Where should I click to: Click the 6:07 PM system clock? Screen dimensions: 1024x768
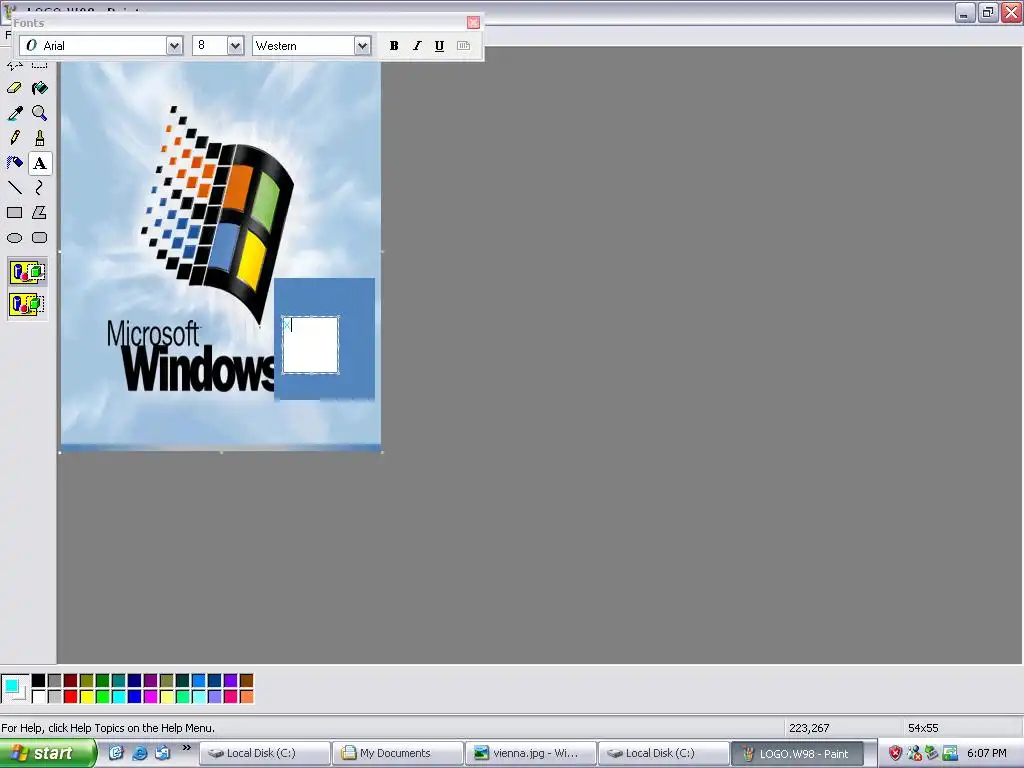coord(987,753)
